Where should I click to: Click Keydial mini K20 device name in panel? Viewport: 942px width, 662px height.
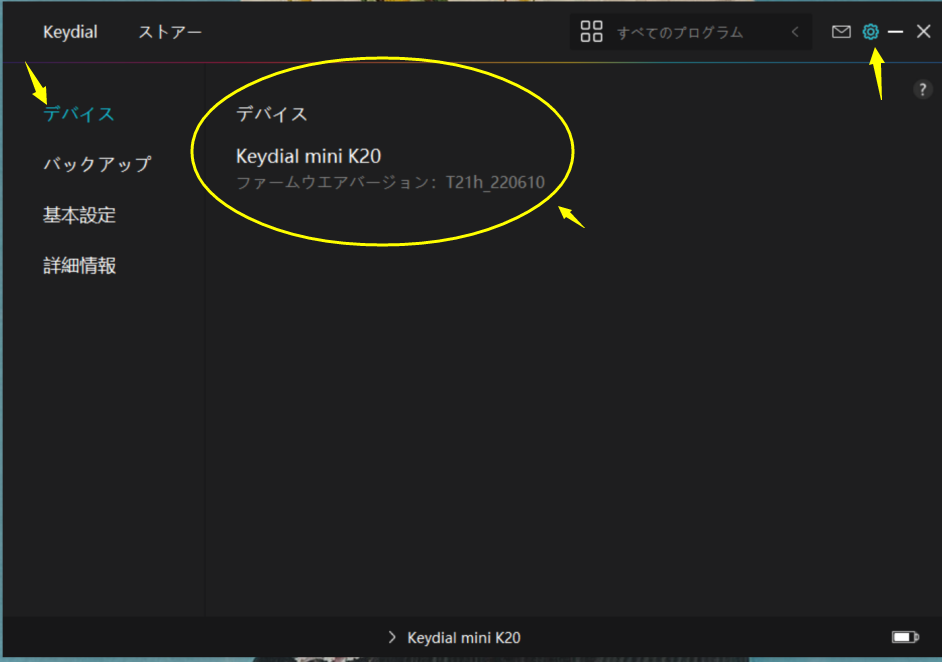(308, 156)
